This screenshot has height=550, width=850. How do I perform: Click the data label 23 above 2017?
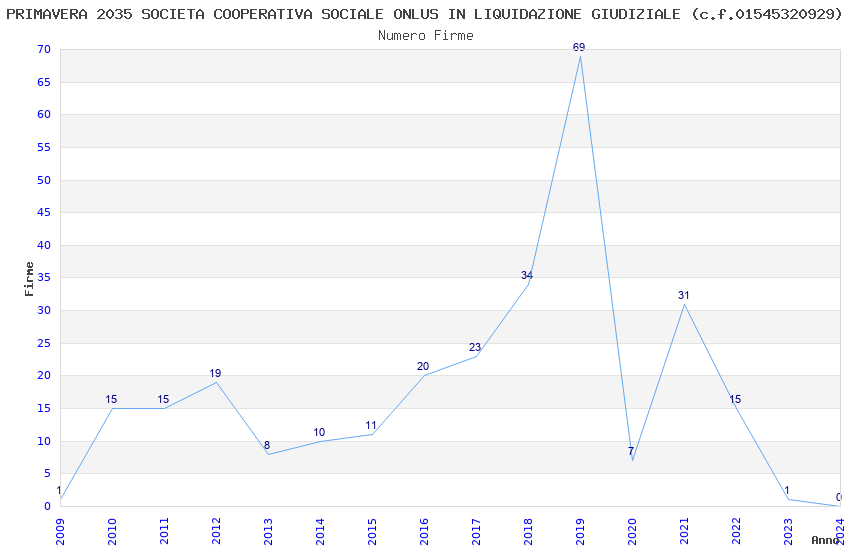coord(475,347)
